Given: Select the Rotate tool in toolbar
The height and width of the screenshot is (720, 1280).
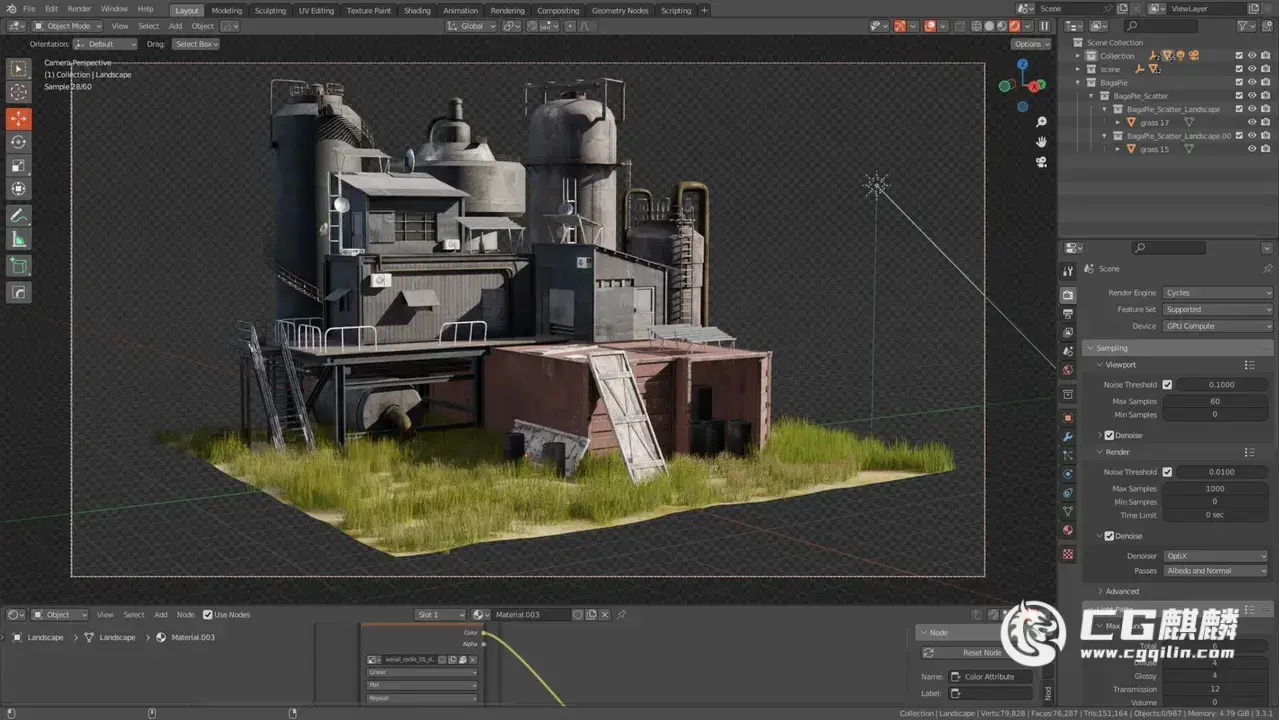Looking at the screenshot, I should [19, 142].
